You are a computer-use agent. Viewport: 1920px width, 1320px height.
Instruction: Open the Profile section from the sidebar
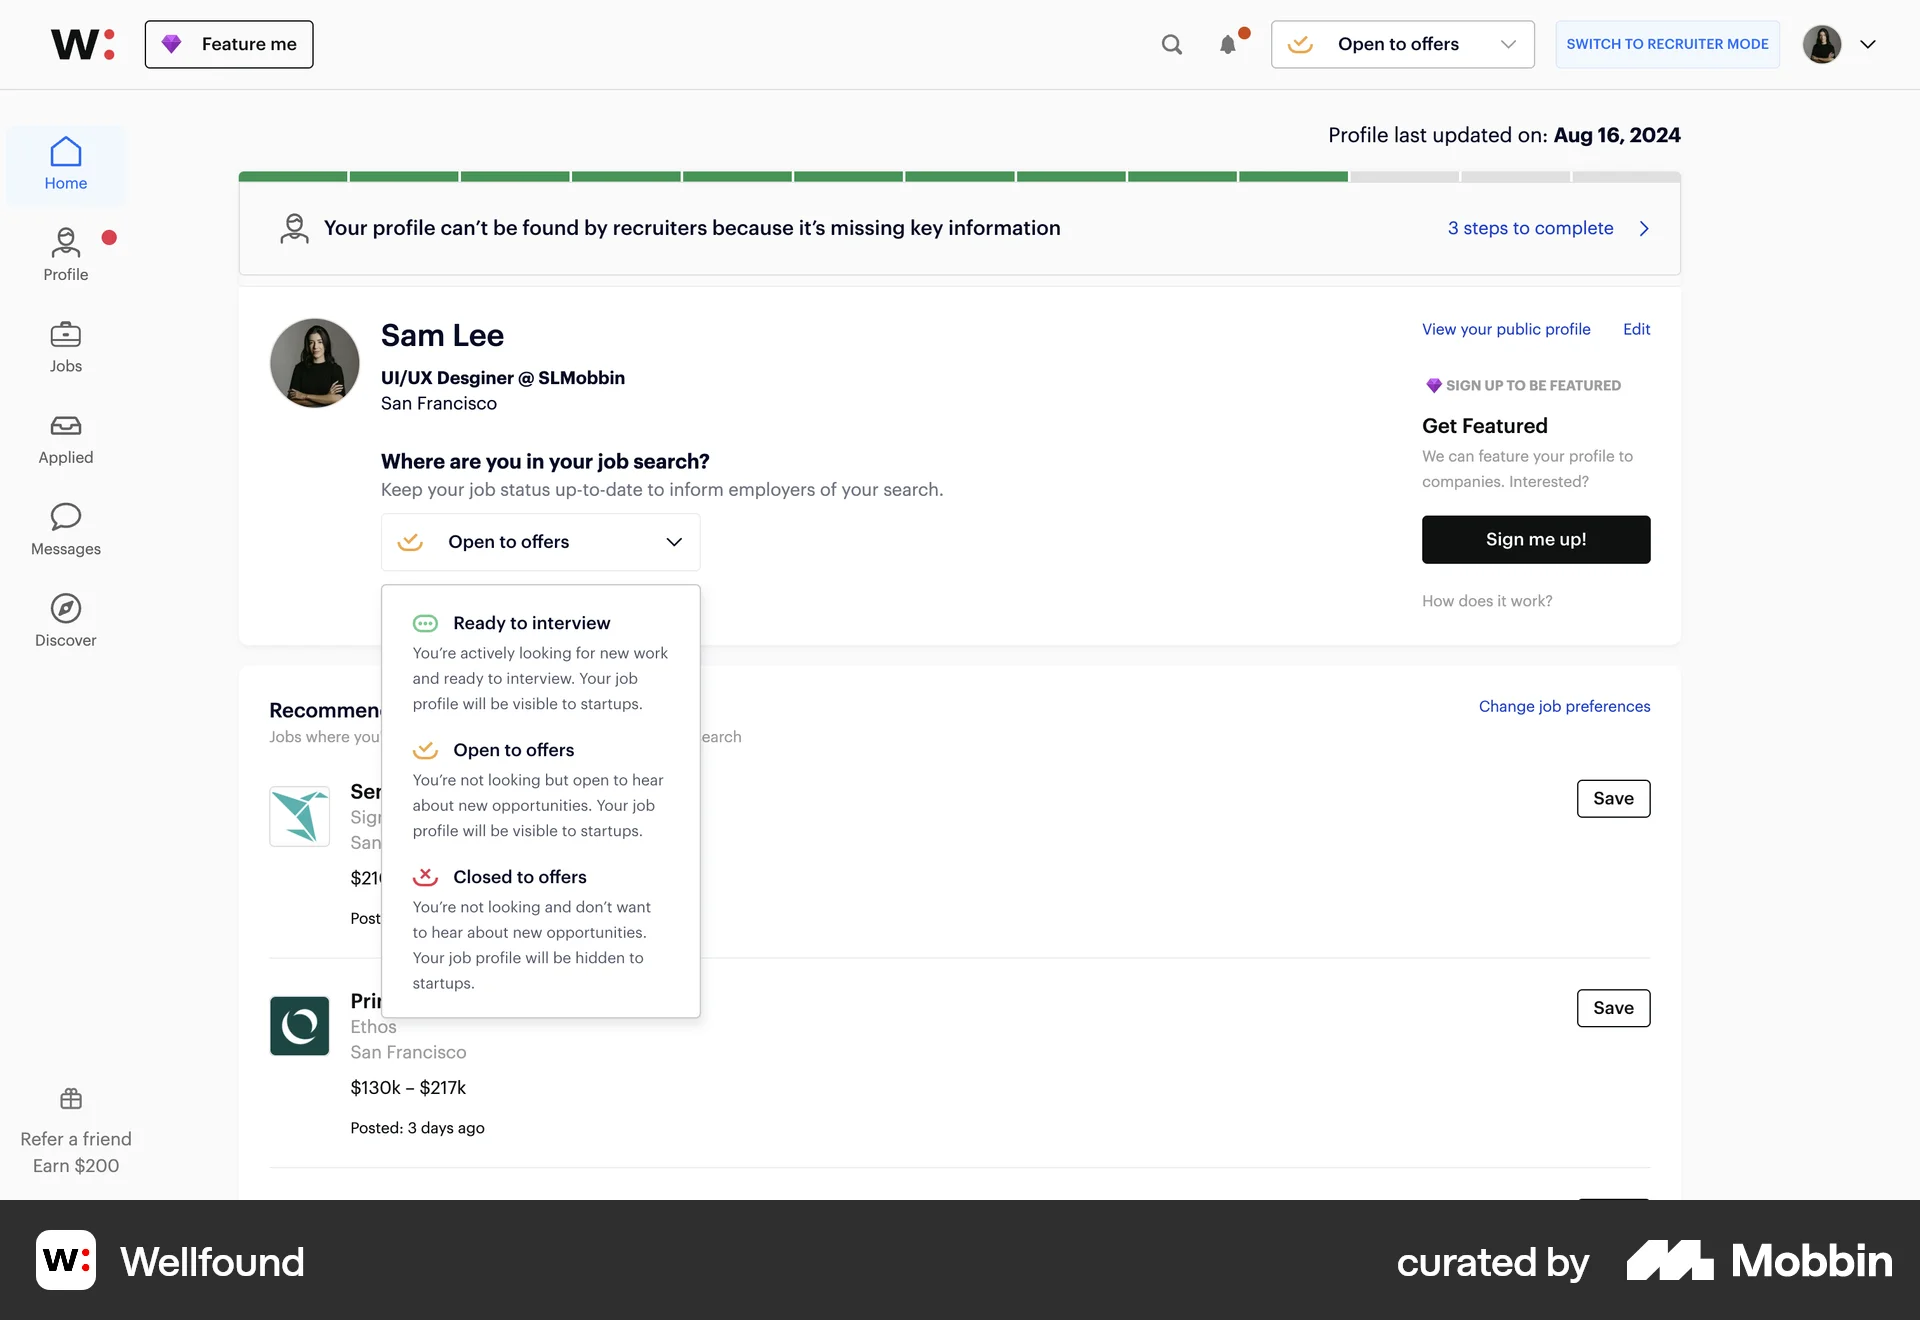65,253
